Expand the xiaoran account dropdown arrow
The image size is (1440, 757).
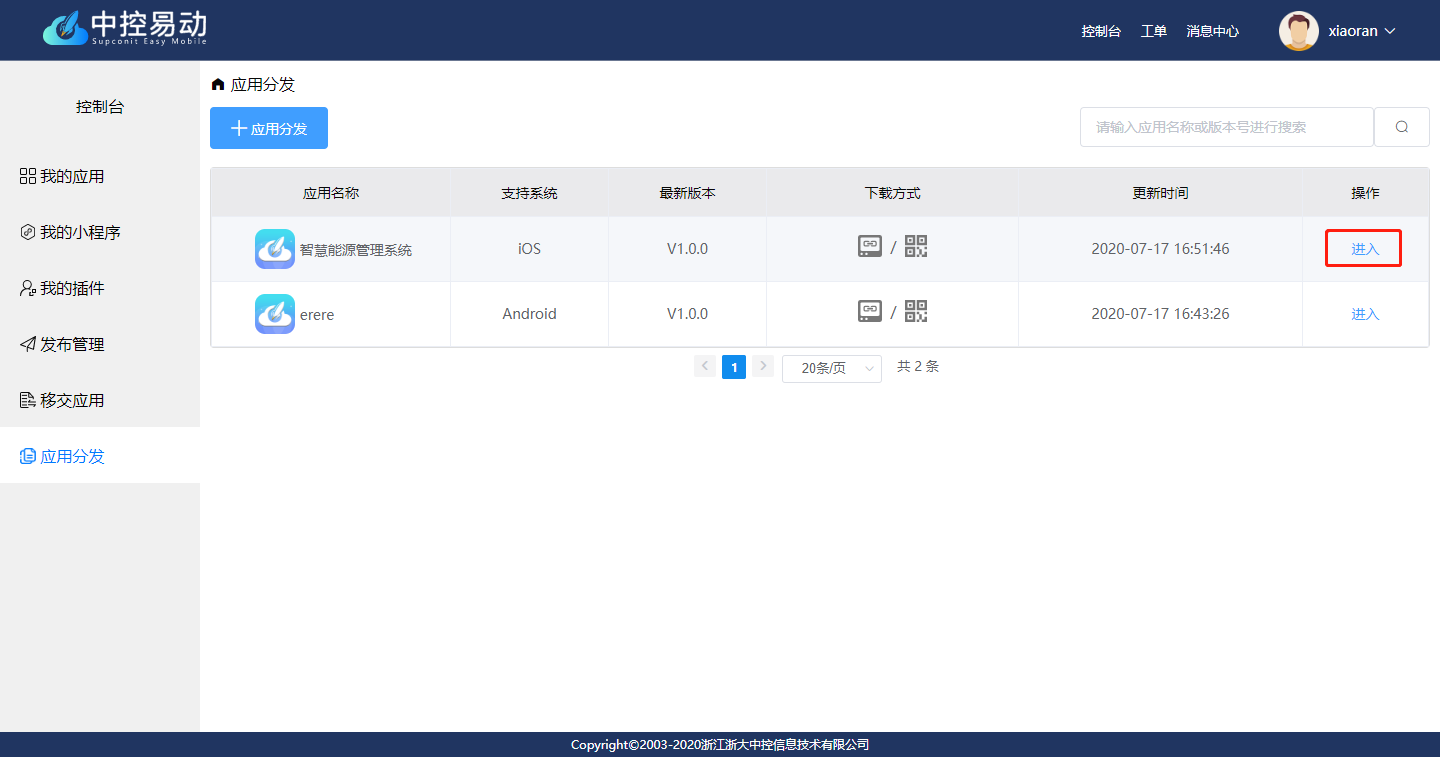coord(1389,31)
